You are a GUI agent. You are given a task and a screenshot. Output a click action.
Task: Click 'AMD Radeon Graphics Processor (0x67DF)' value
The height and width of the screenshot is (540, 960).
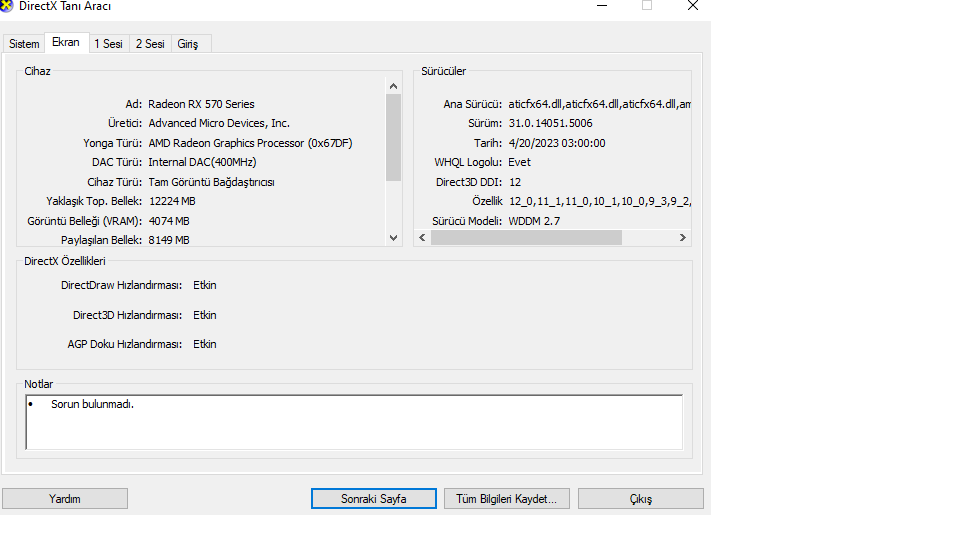click(x=250, y=143)
